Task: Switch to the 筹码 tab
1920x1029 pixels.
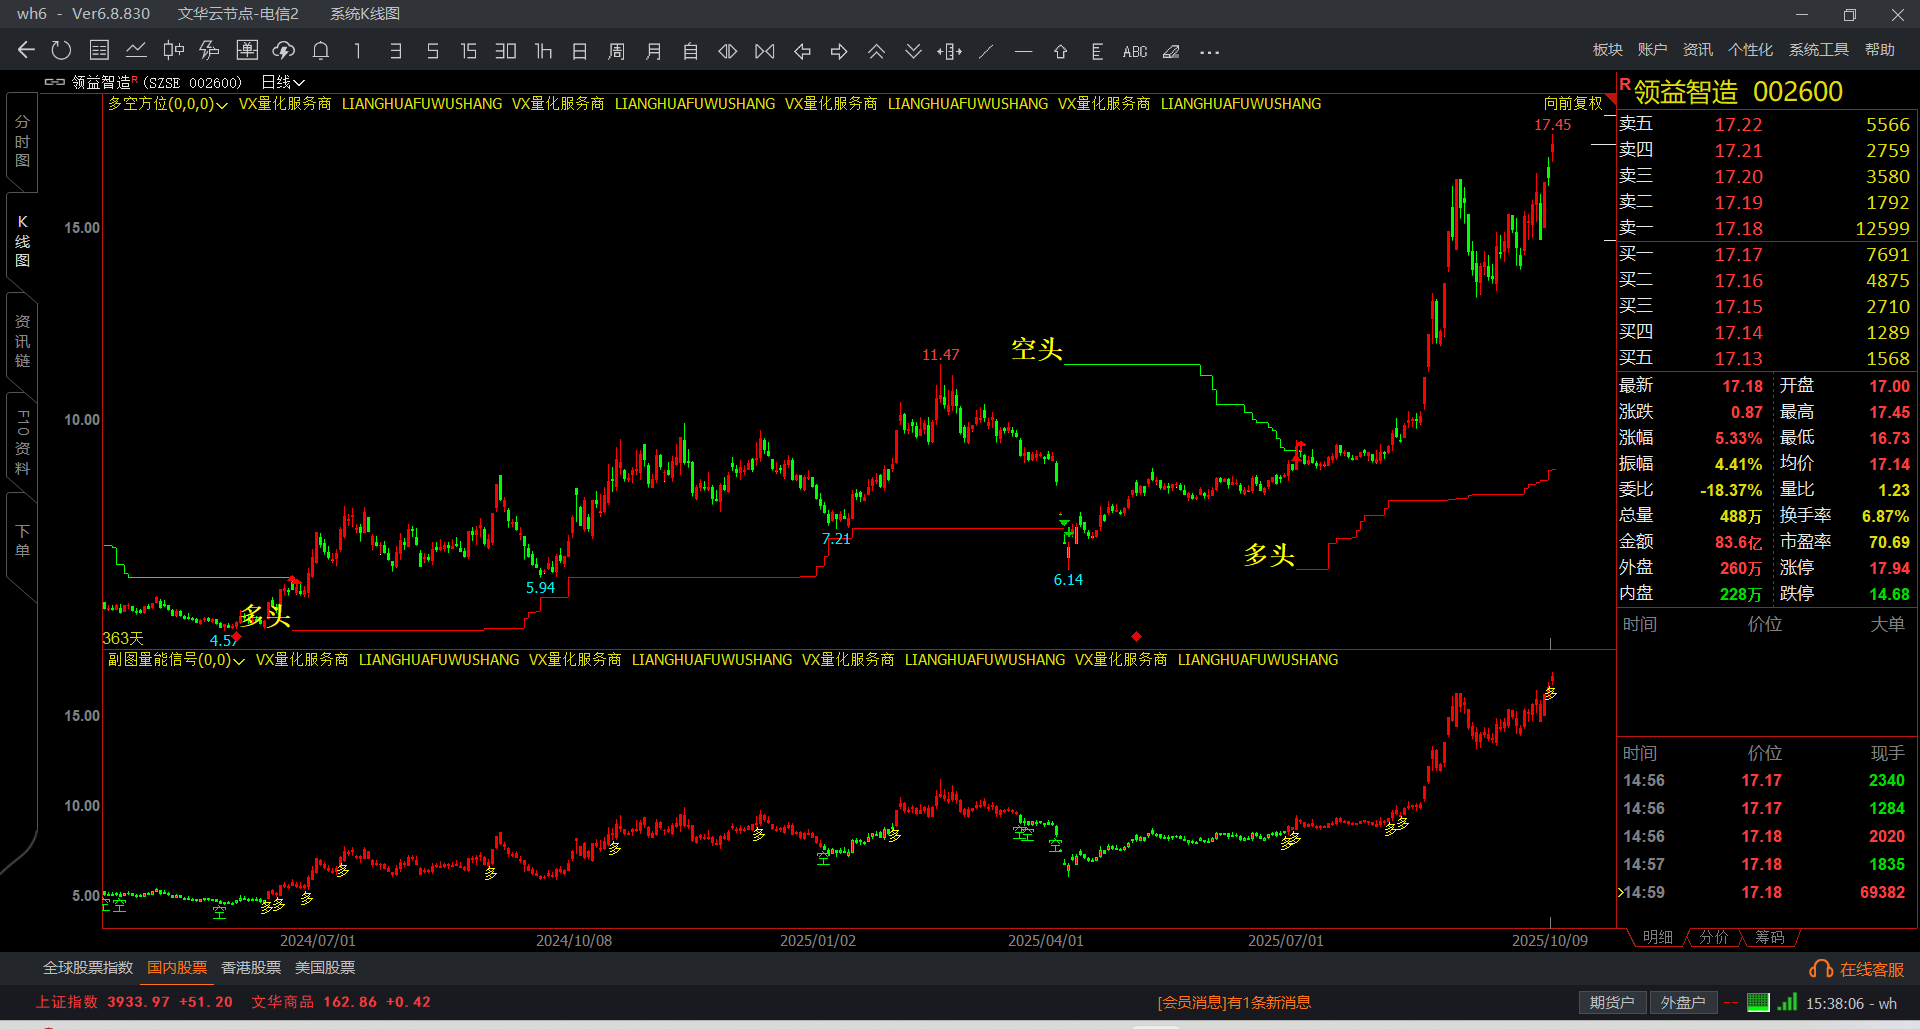Action: [1769, 937]
